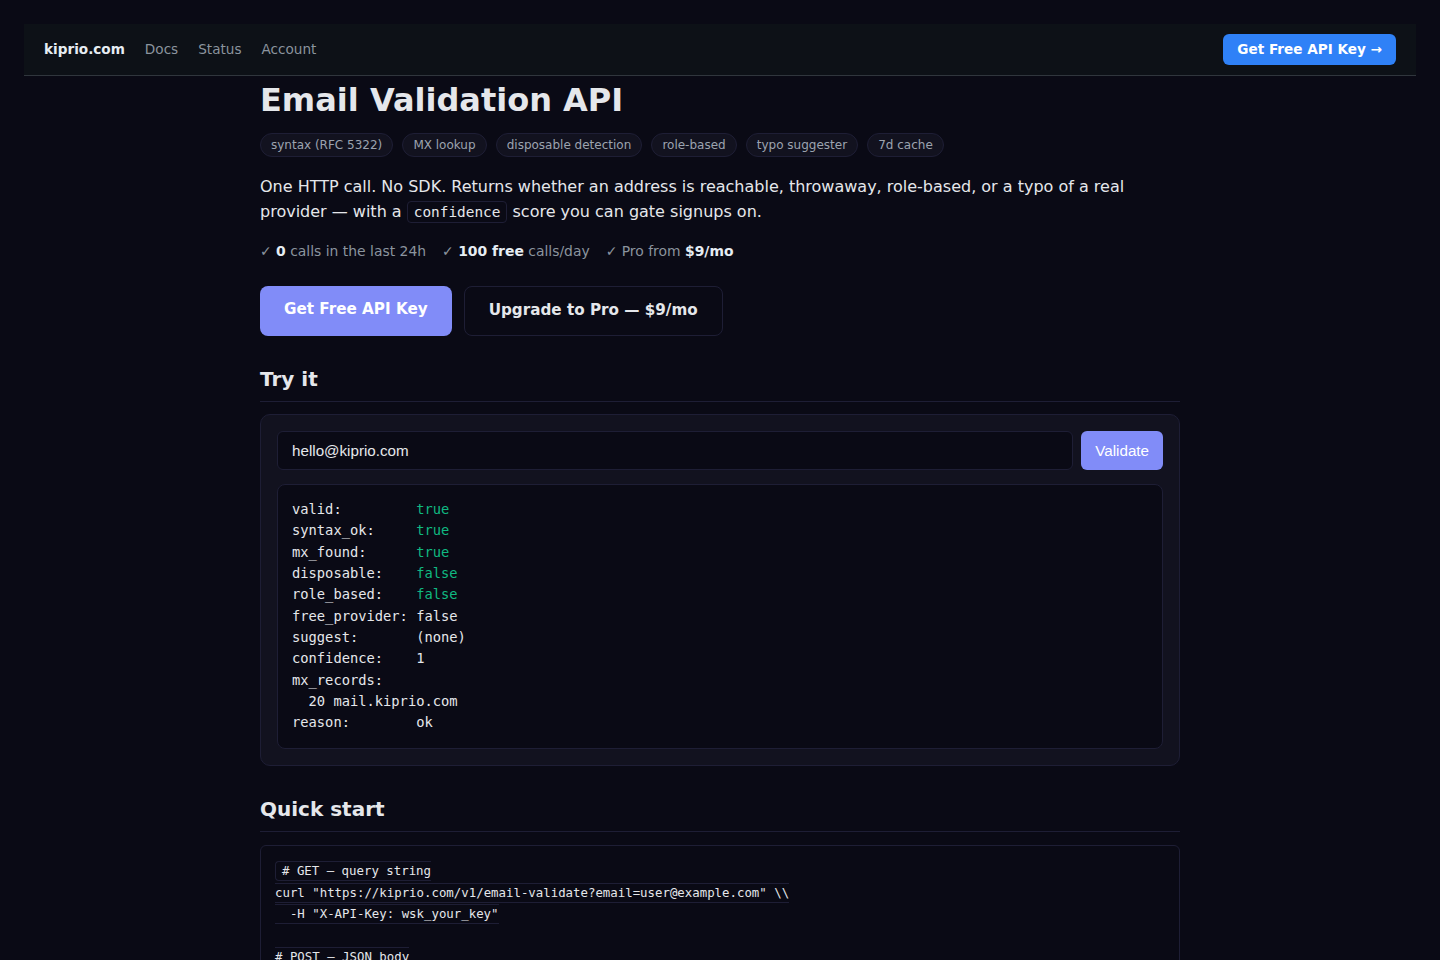1440x960 pixels.
Task: Select the disposable detection tag
Action: [569, 145]
